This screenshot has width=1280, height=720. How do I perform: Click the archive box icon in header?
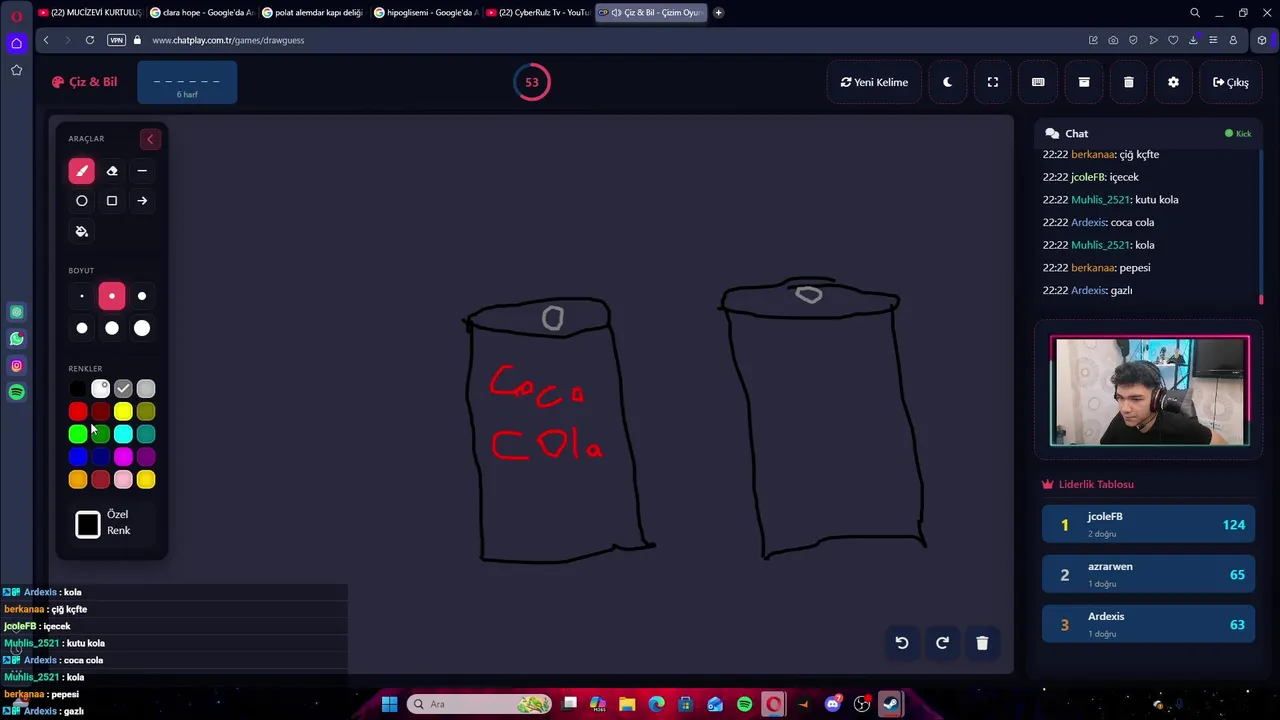1084,82
